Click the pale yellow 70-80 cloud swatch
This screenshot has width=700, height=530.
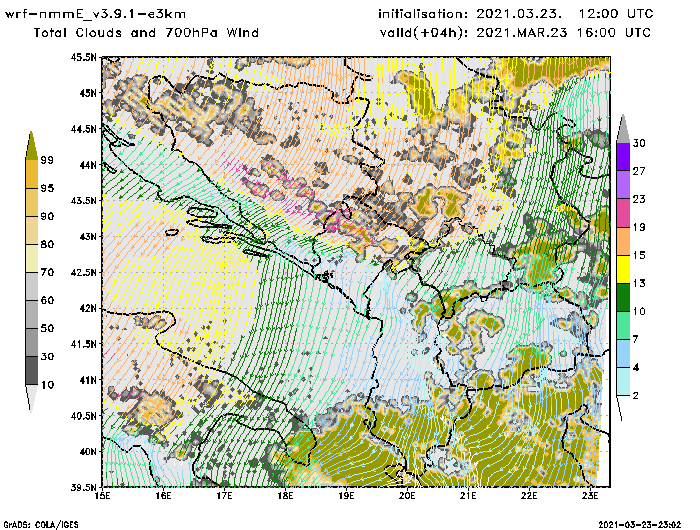32,259
